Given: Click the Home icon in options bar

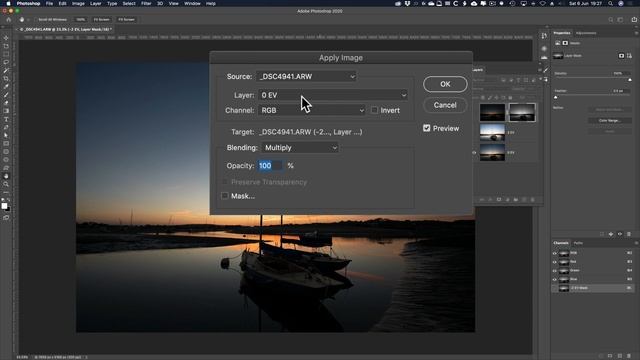Looking at the screenshot, I should pos(9,19).
